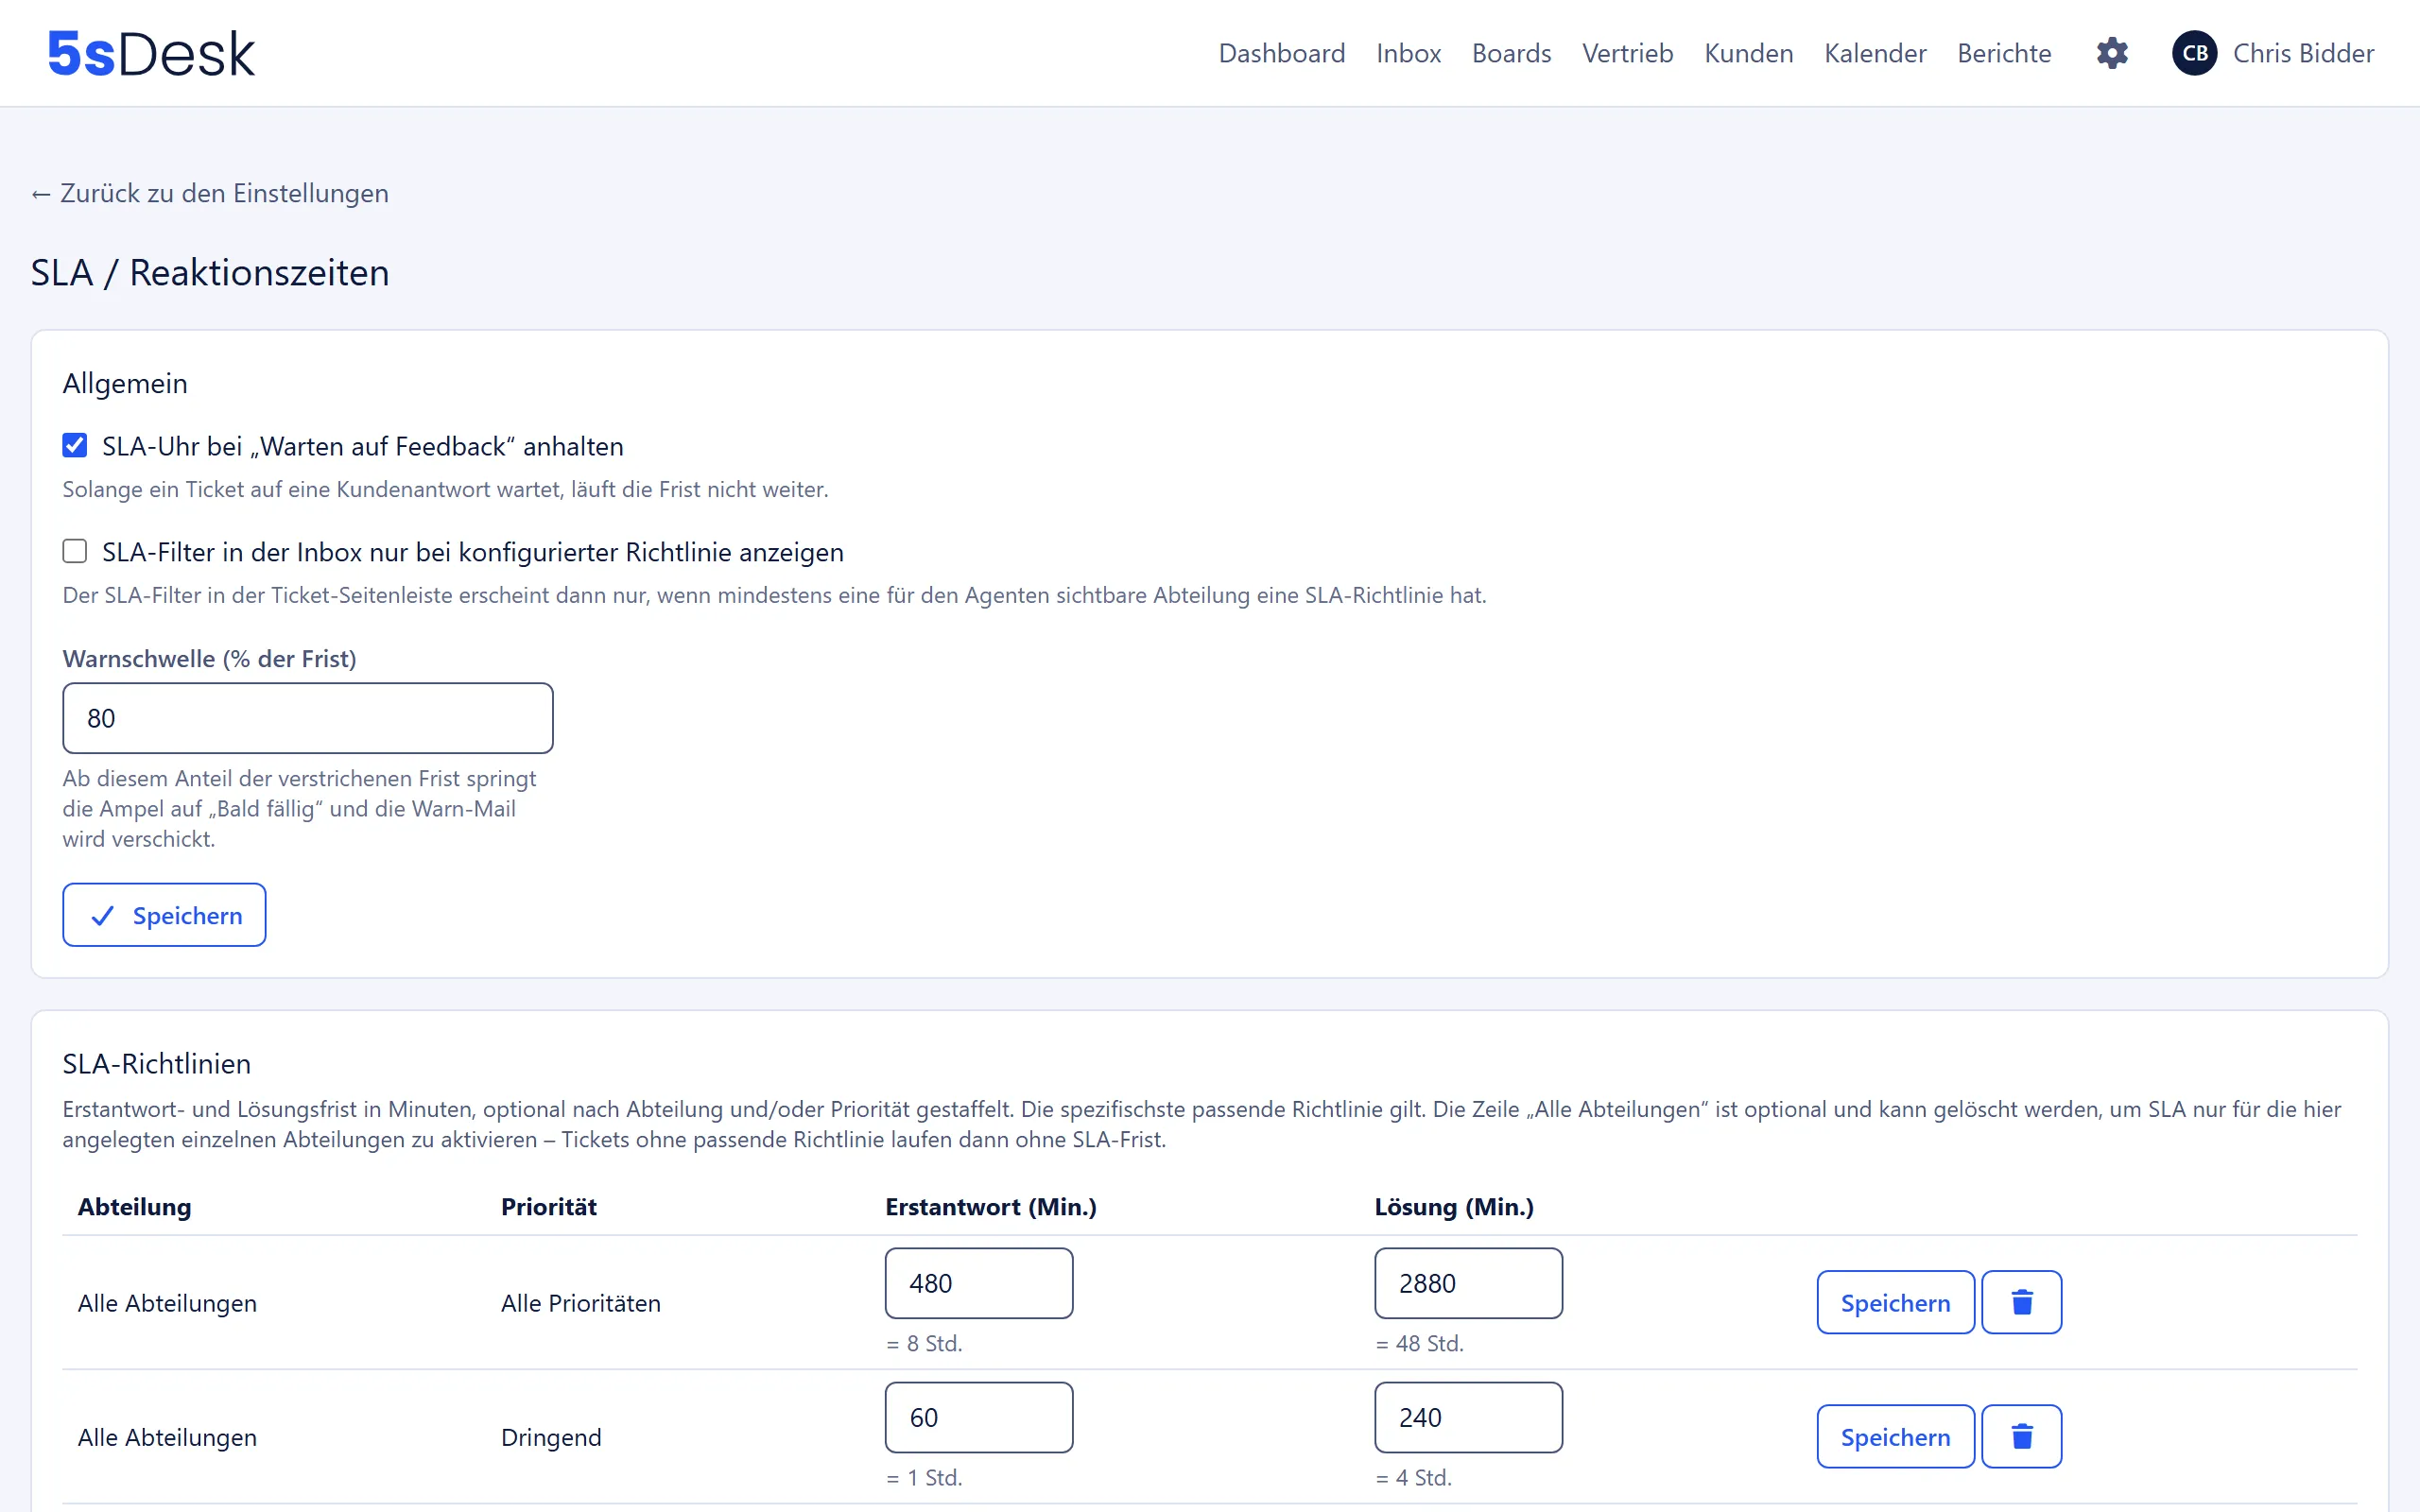Delete the Alle Prioritäten policy row
The width and height of the screenshot is (2420, 1512).
click(2021, 1302)
